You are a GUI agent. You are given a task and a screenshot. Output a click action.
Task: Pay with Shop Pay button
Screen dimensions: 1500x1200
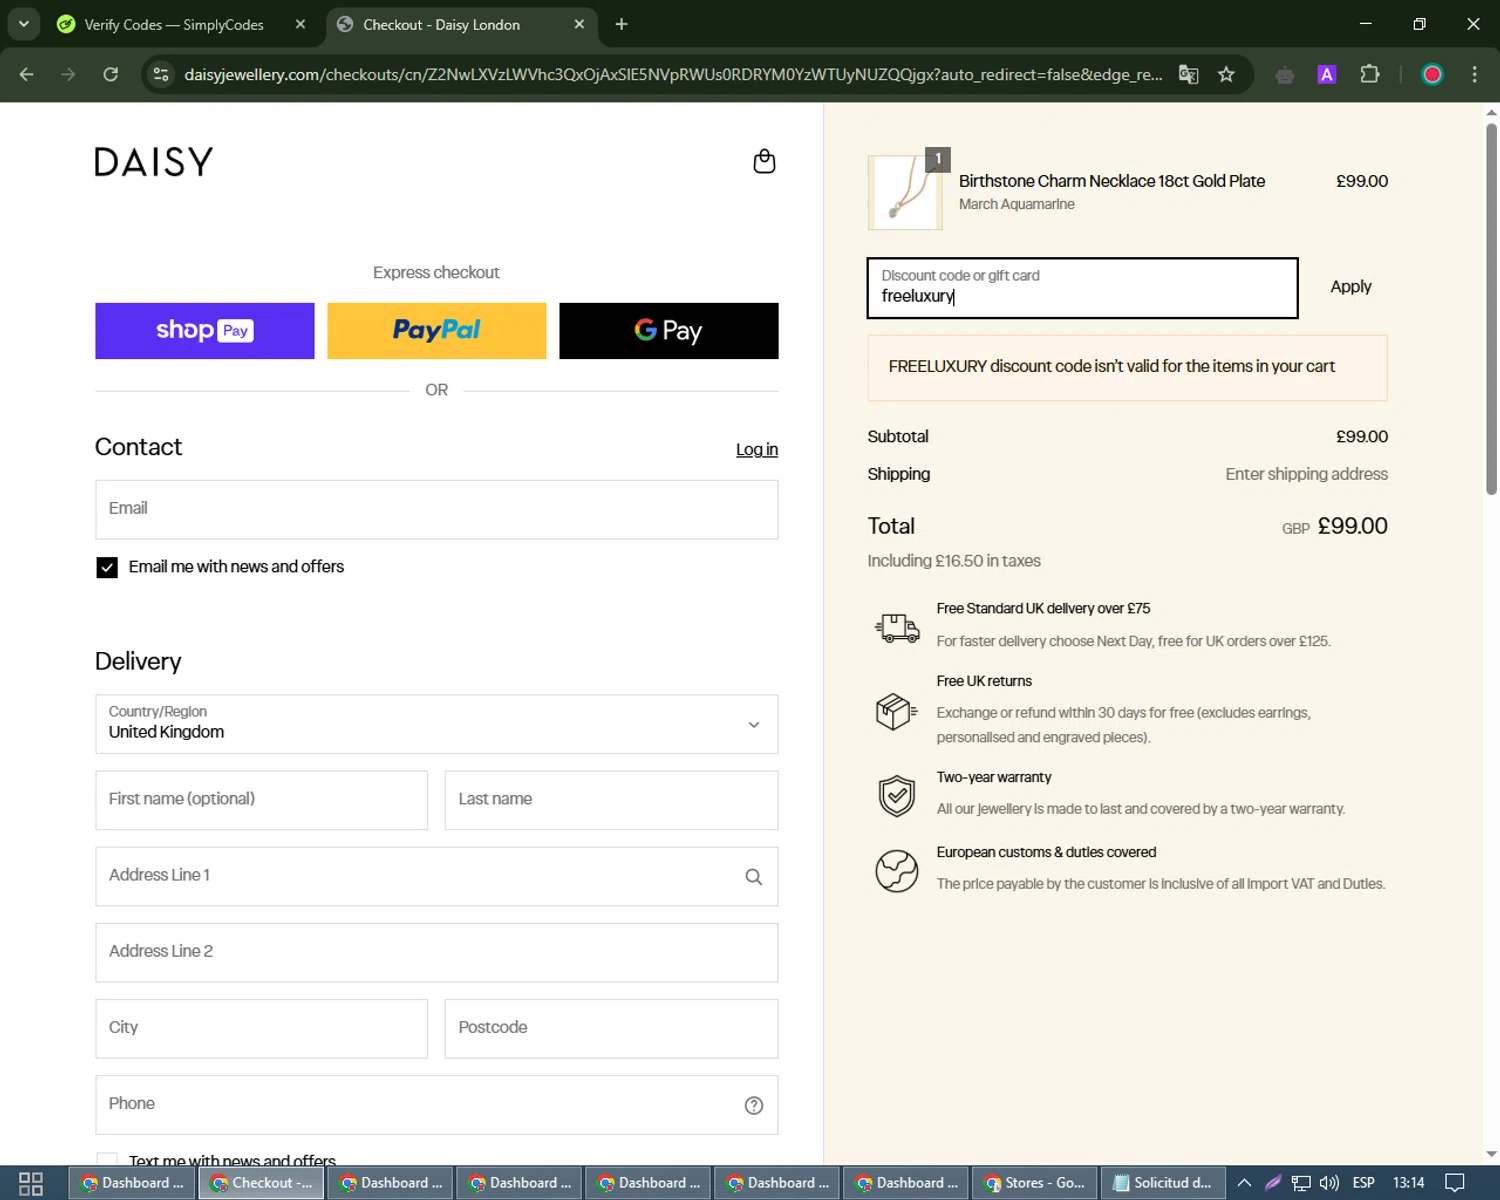tap(205, 331)
